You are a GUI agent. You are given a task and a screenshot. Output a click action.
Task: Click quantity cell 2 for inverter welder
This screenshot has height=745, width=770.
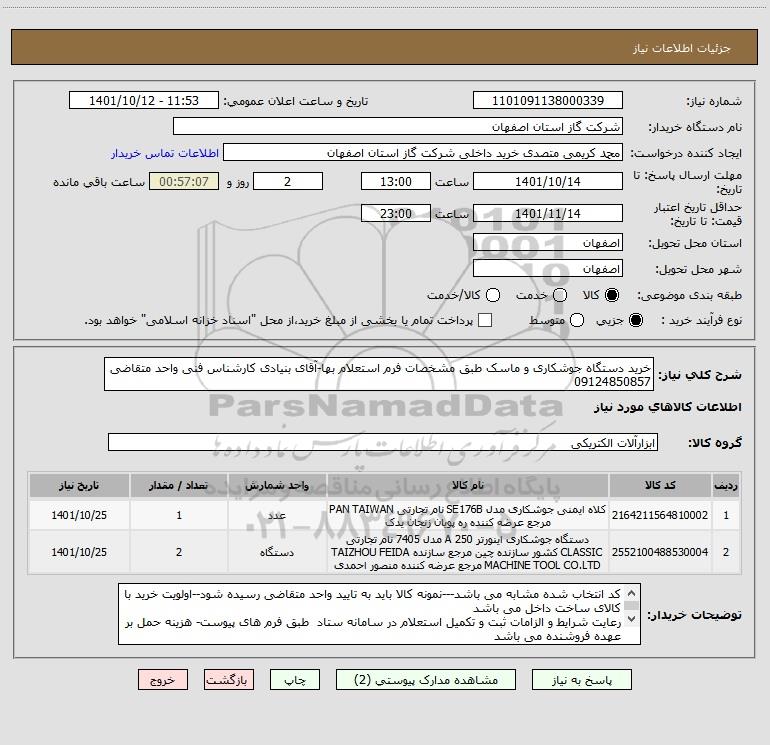pyautogui.click(x=179, y=552)
